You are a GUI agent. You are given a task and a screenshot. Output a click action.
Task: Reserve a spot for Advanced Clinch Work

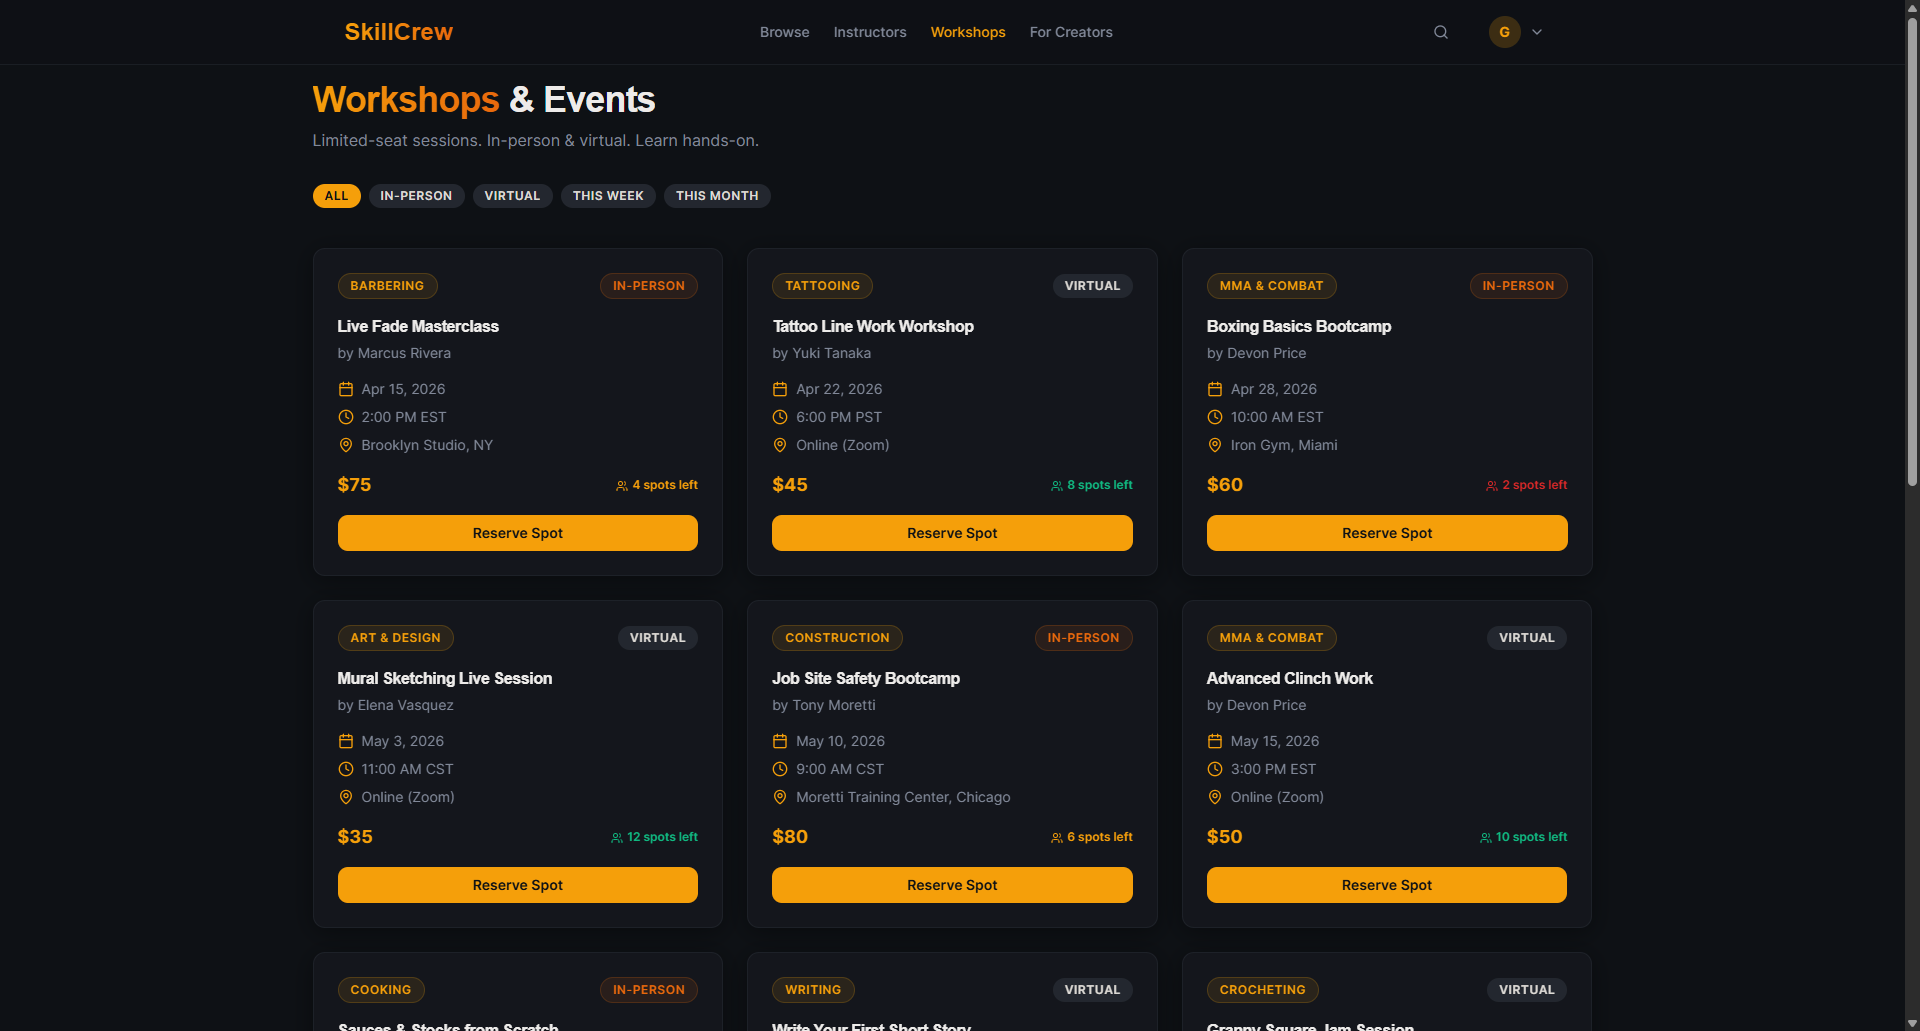[x=1387, y=885]
